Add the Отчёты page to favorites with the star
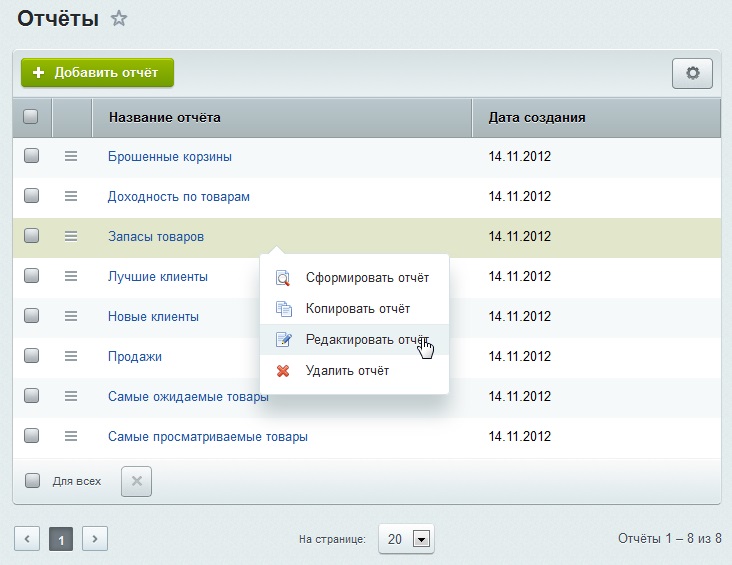This screenshot has height=565, width=732. point(119,19)
